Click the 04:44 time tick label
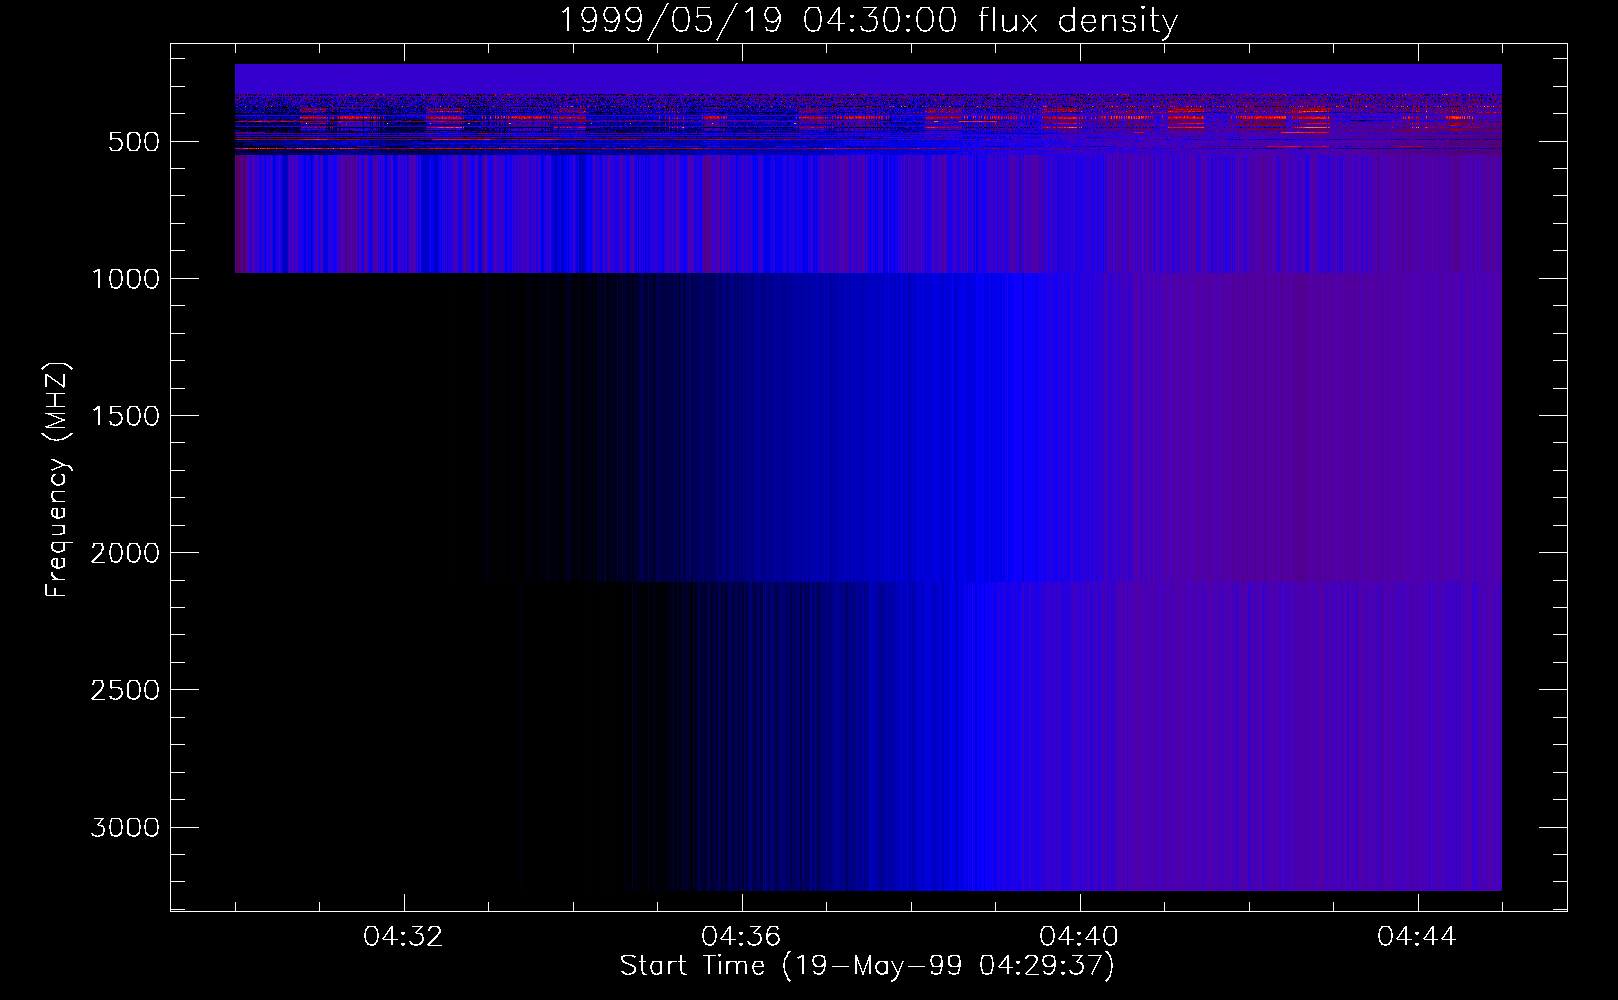This screenshot has width=1618, height=1000. click(1418, 937)
